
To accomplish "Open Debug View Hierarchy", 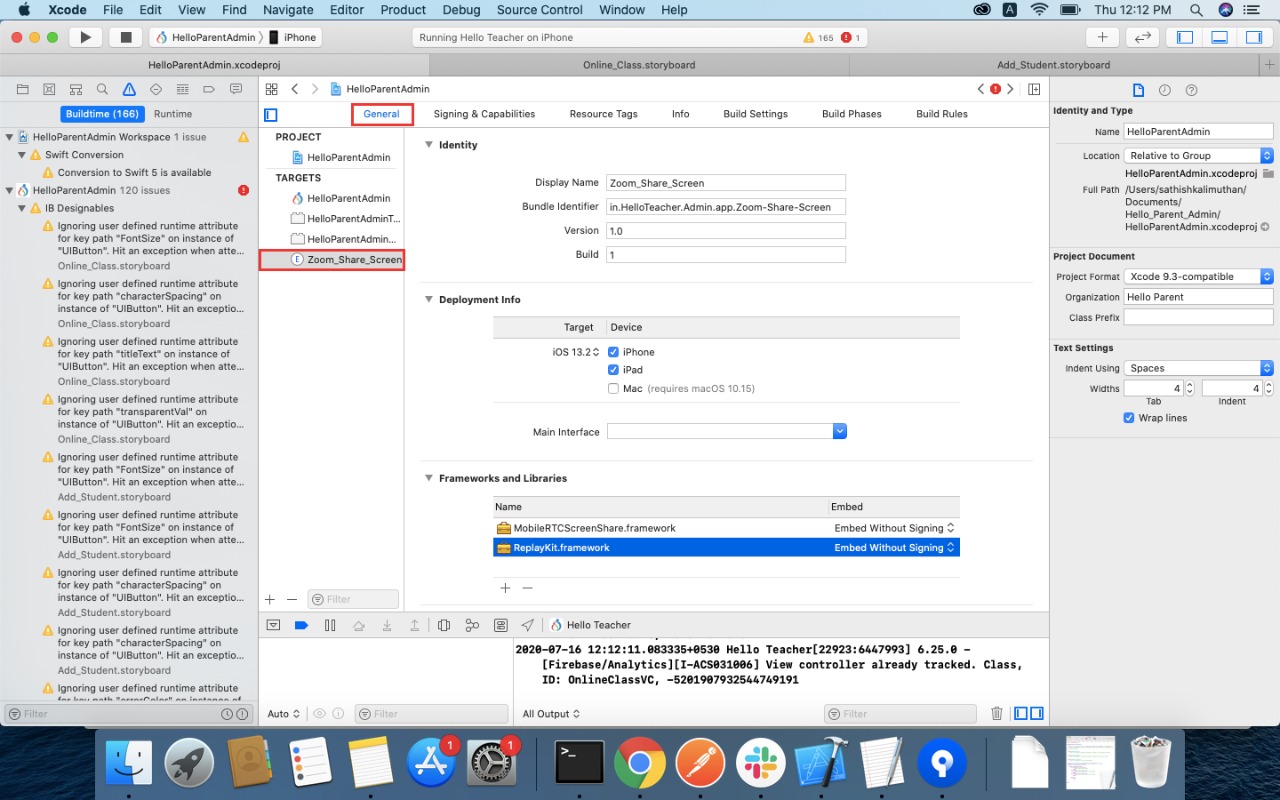I will click(444, 626).
